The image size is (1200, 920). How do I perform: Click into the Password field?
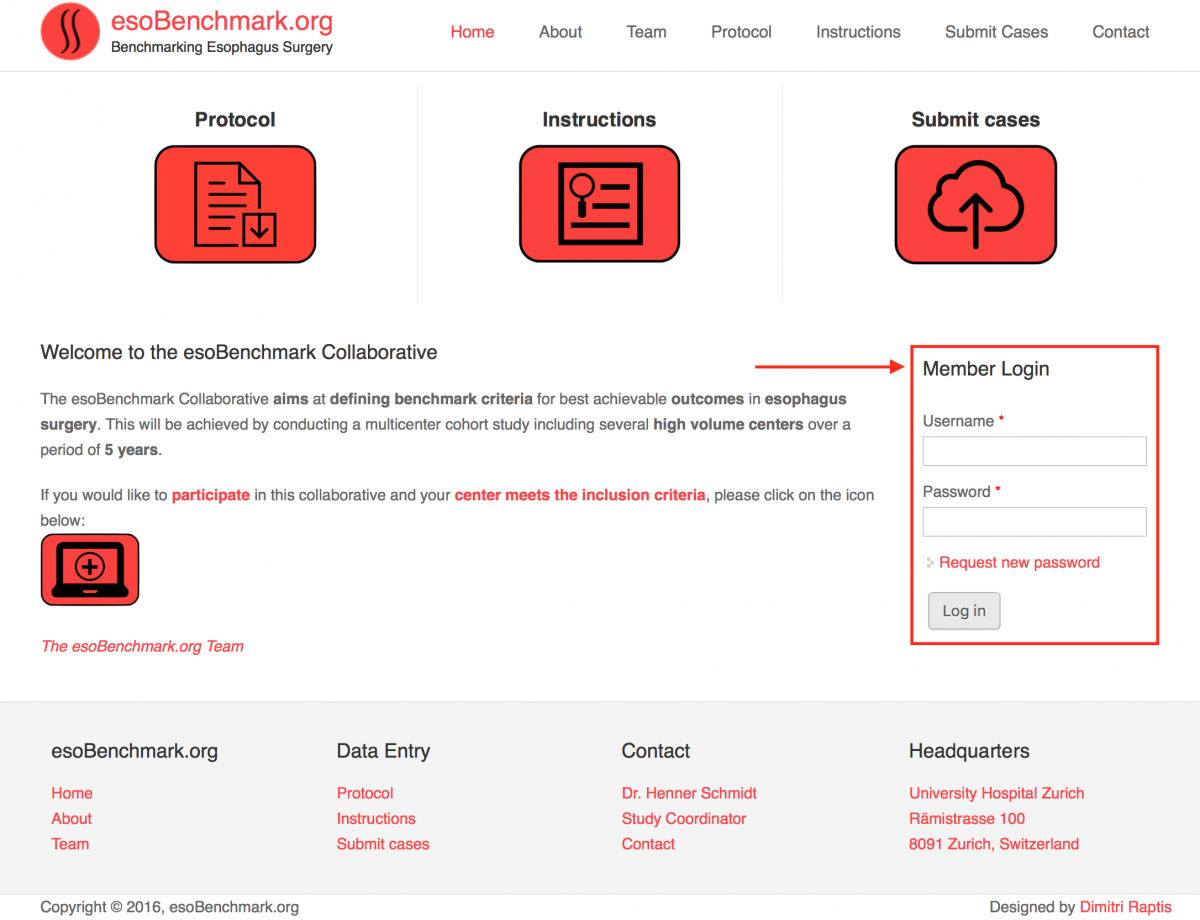click(1034, 521)
